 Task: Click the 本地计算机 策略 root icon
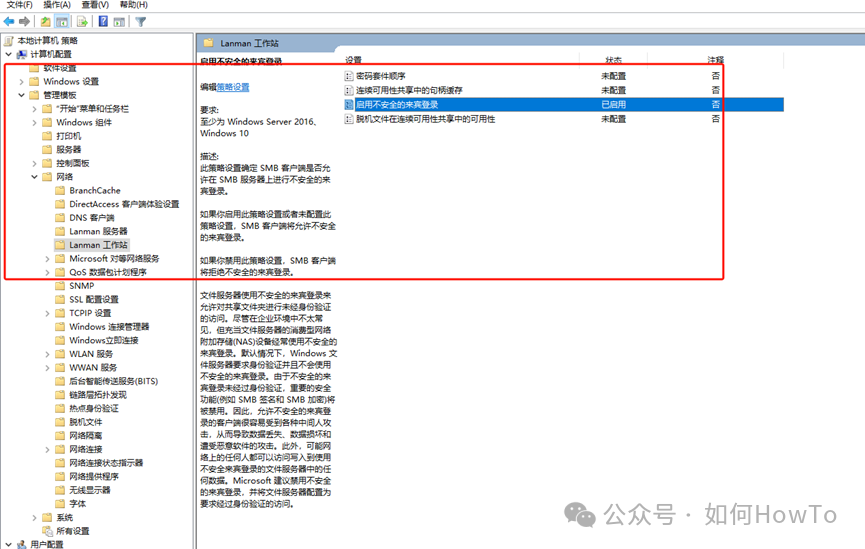[9, 41]
